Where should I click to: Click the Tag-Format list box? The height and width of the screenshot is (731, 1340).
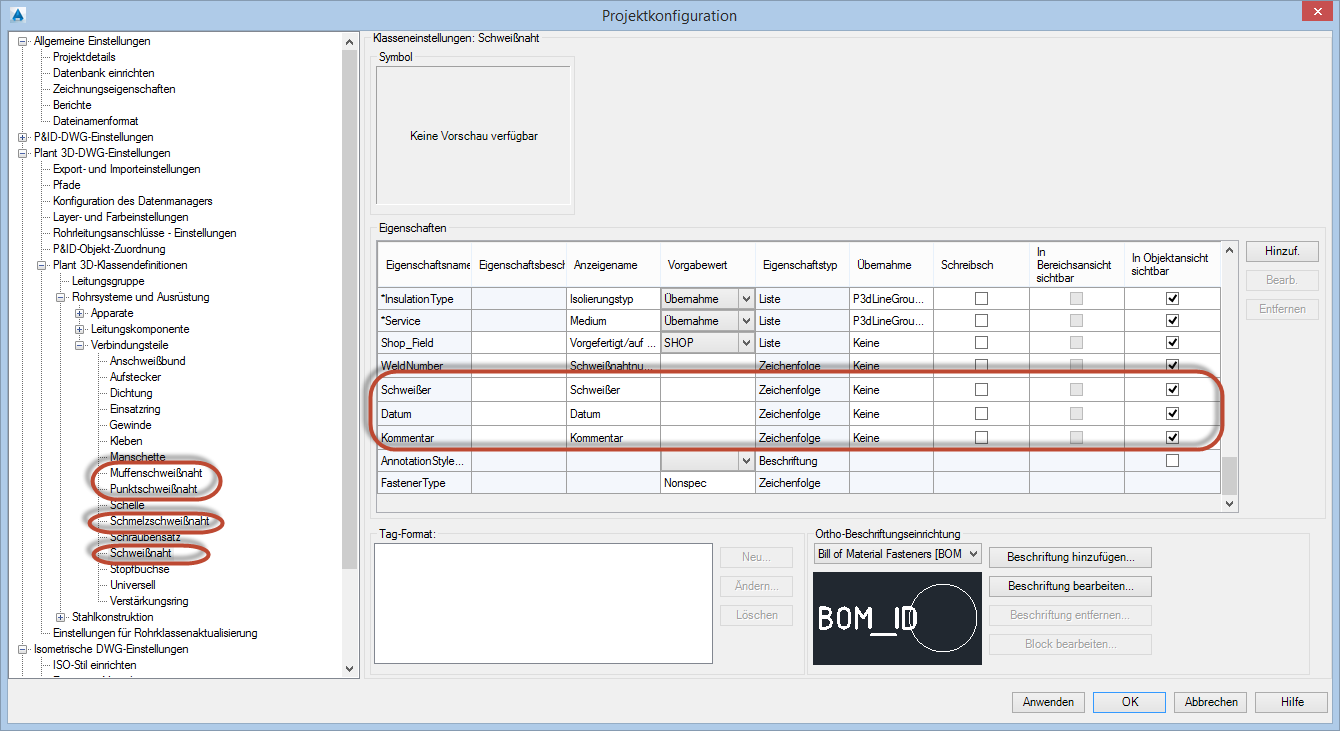[542, 603]
